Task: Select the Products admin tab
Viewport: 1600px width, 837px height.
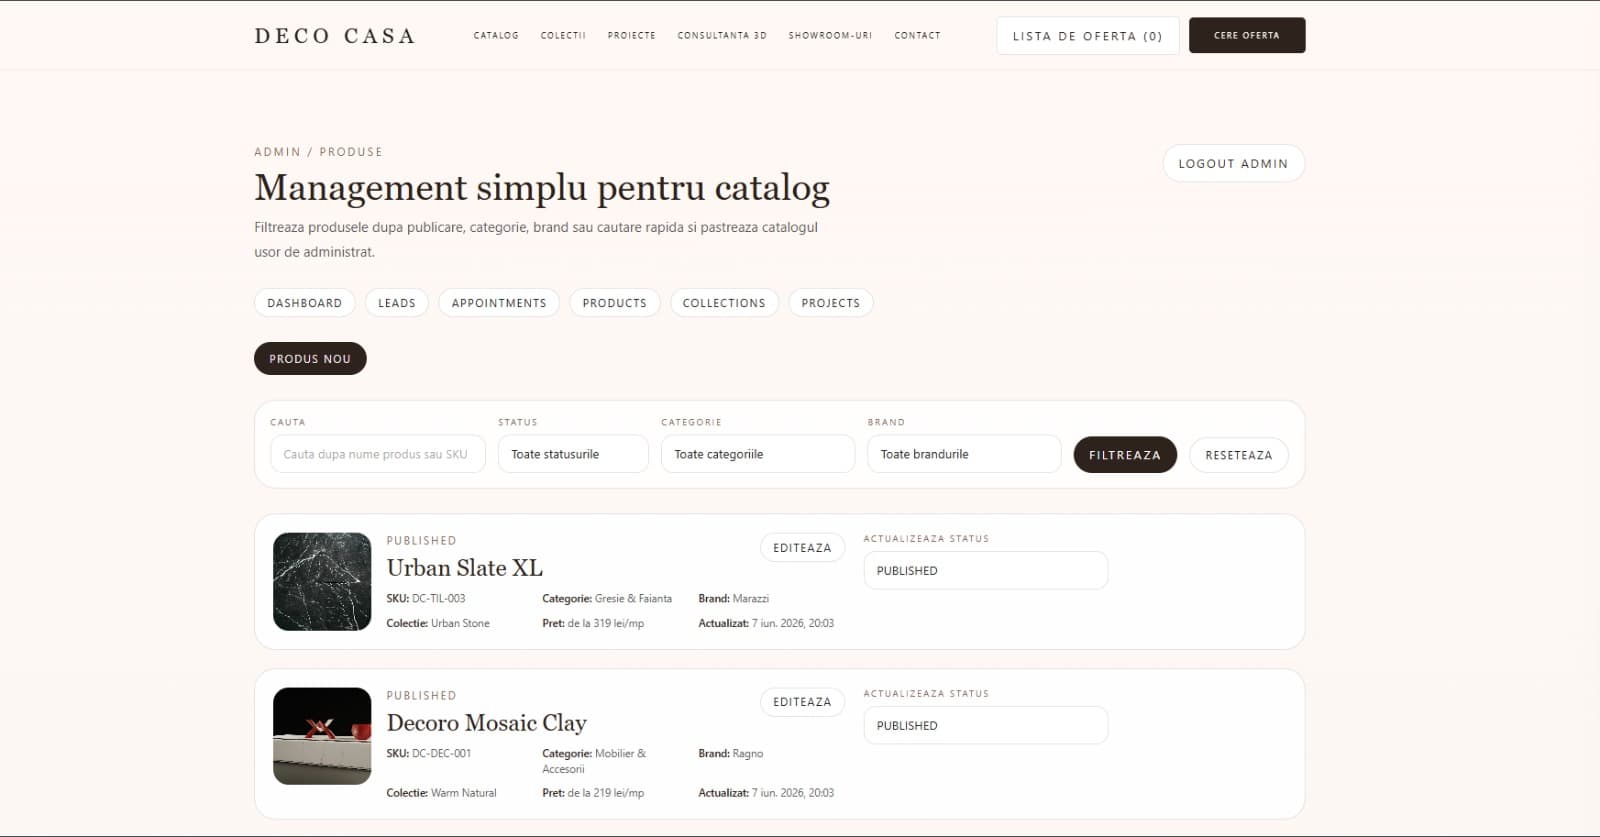Action: point(614,303)
